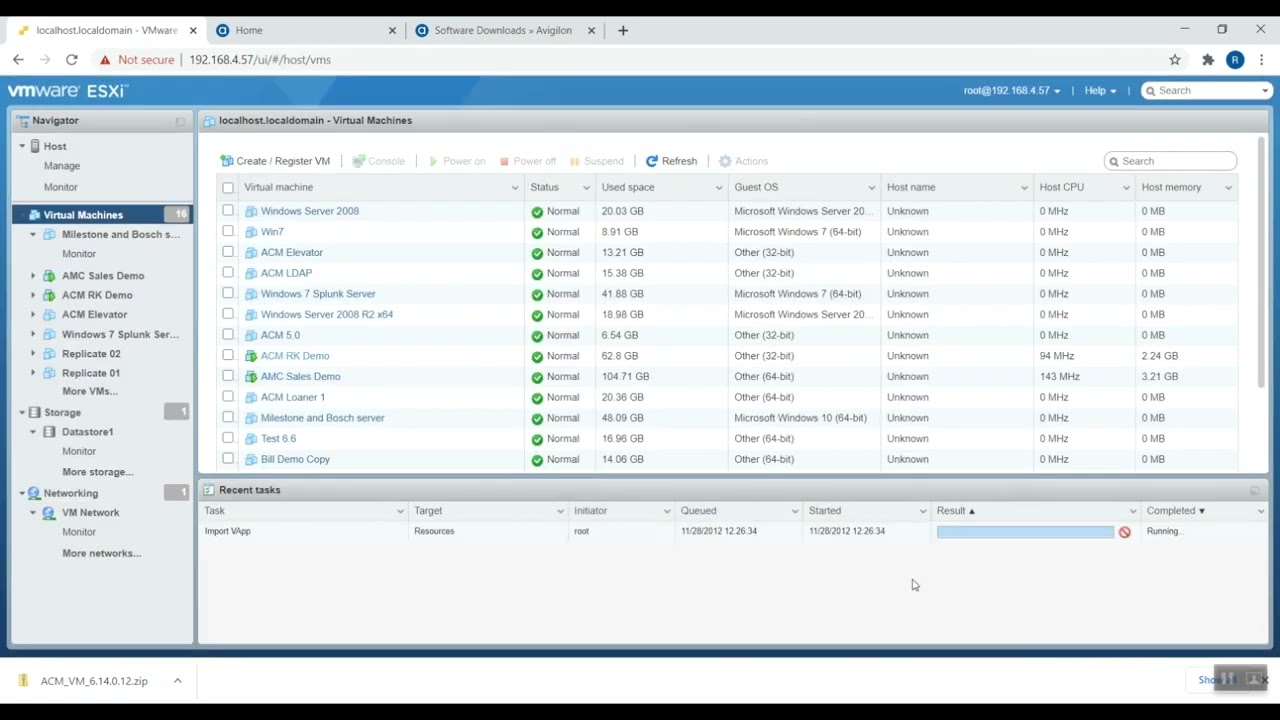1280x720 pixels.
Task: Toggle the select-all VMs checkbox
Action: pyautogui.click(x=228, y=188)
